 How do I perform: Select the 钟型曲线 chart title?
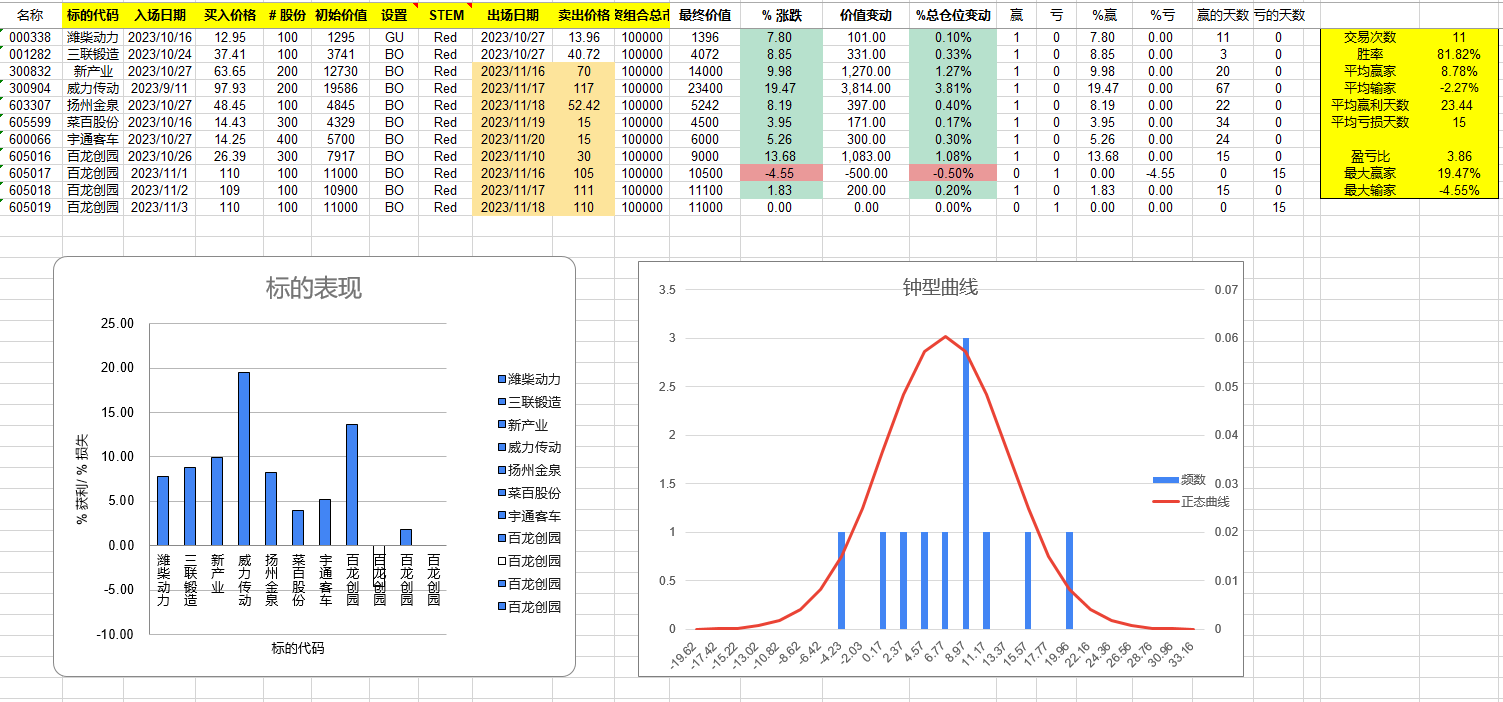[938, 288]
